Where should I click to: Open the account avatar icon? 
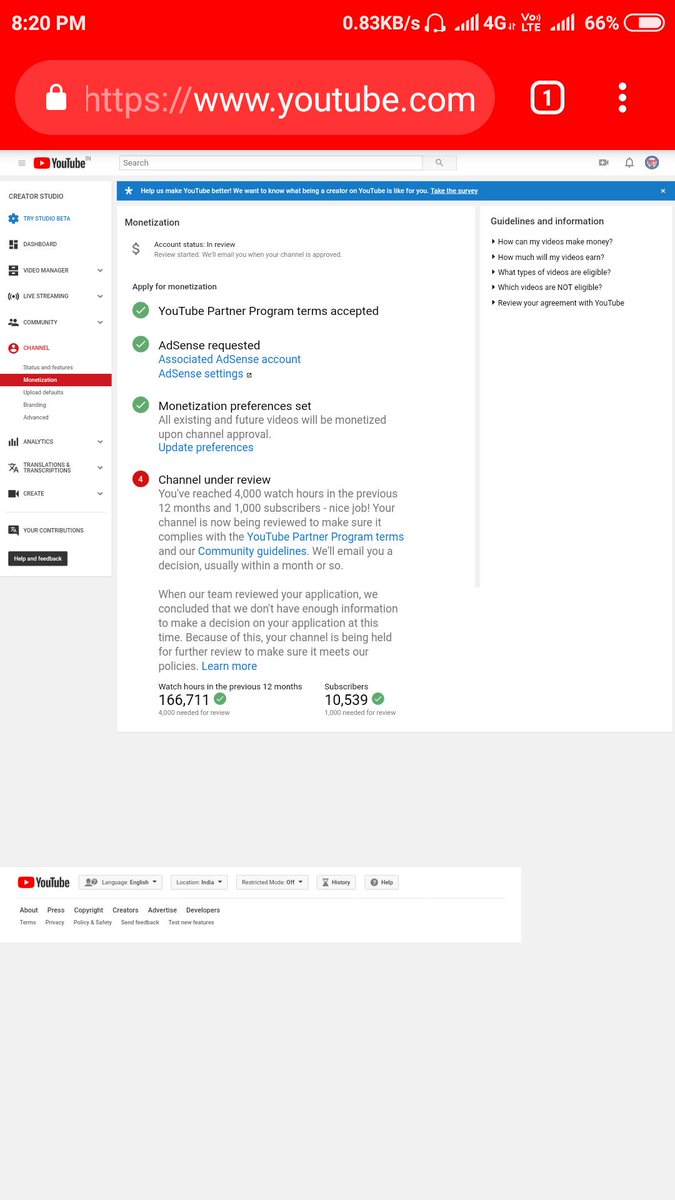[652, 162]
